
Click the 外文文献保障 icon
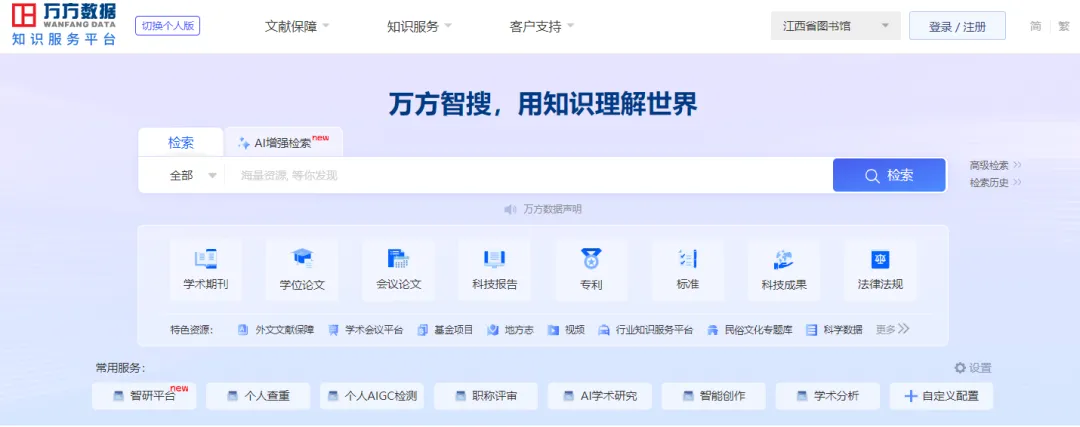[242, 330]
